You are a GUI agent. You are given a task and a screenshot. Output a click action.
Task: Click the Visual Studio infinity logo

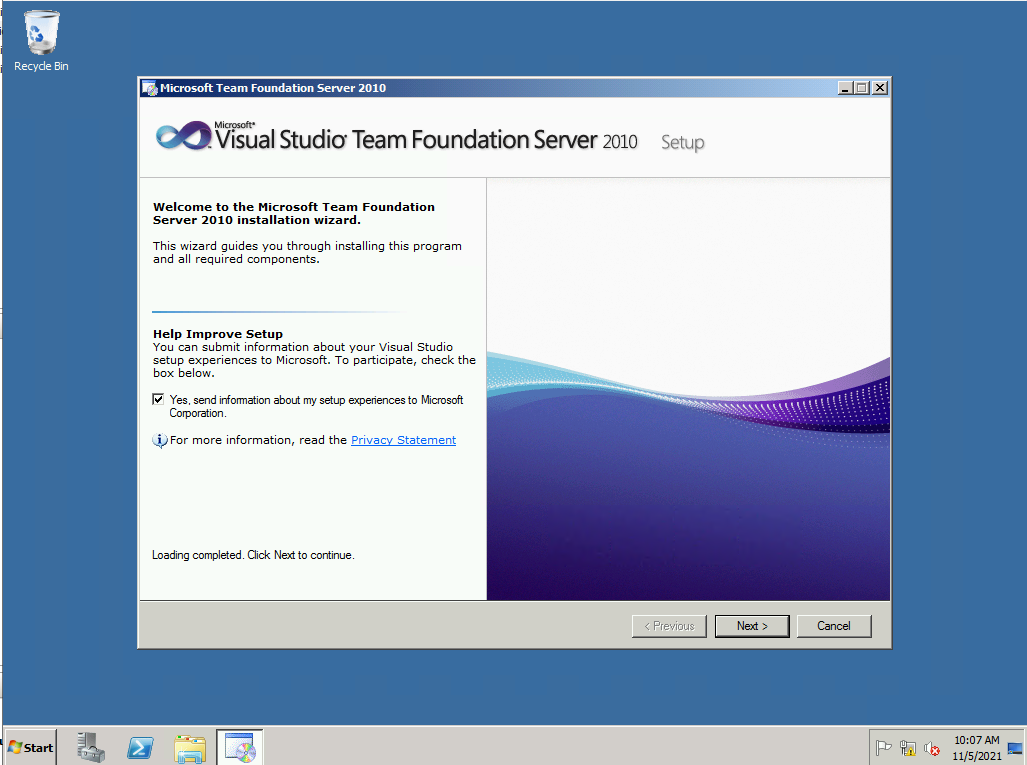pos(184,136)
